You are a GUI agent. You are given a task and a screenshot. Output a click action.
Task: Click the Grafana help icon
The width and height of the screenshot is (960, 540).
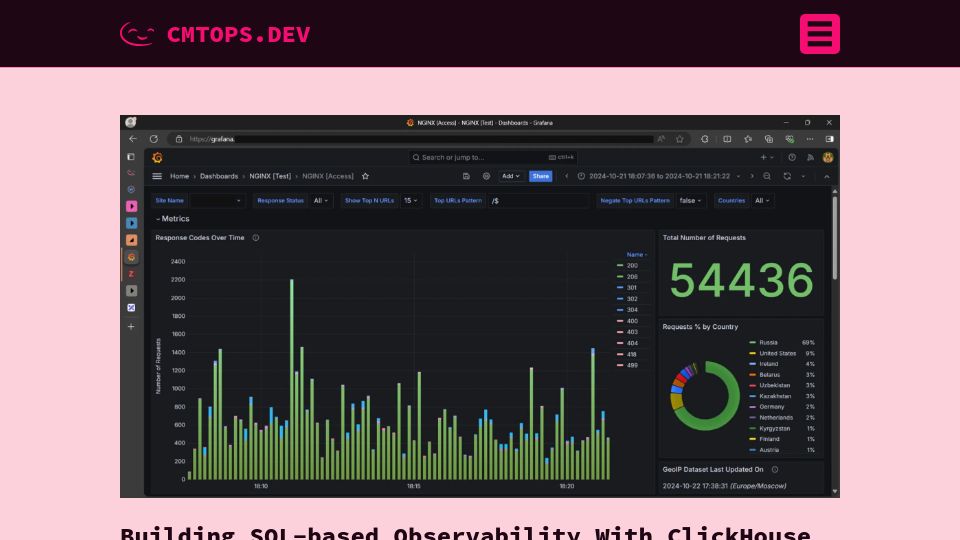point(792,157)
